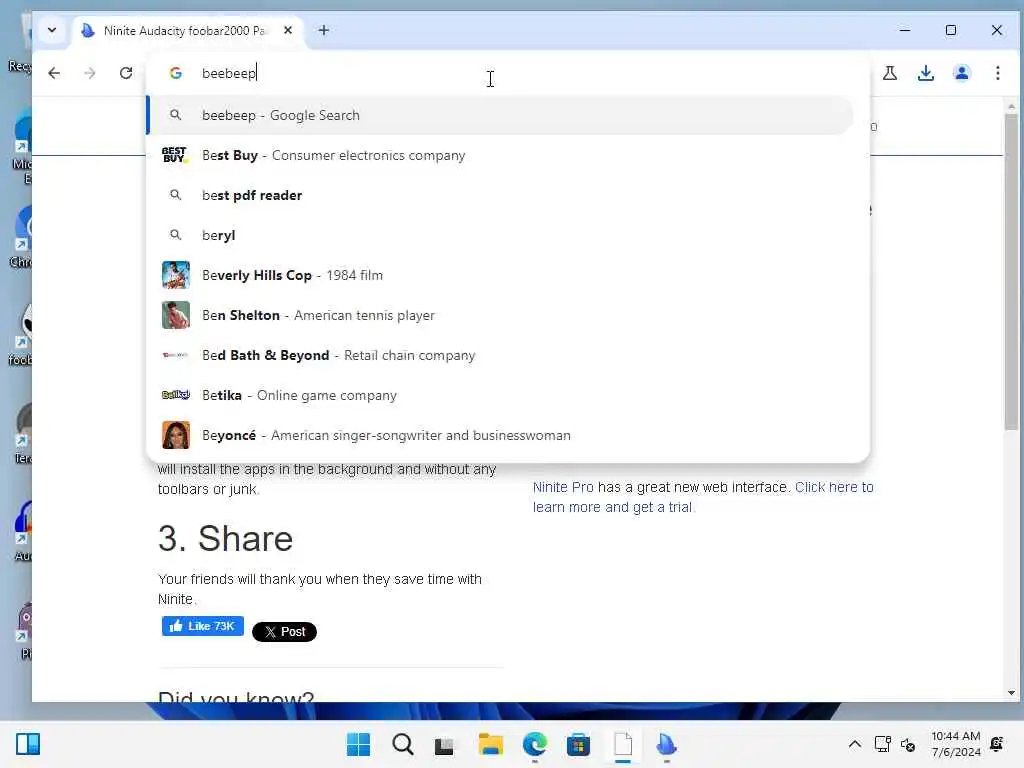Viewport: 1024px width, 768px height.
Task: Select 'best pdf reader' suggestion
Action: point(501,195)
